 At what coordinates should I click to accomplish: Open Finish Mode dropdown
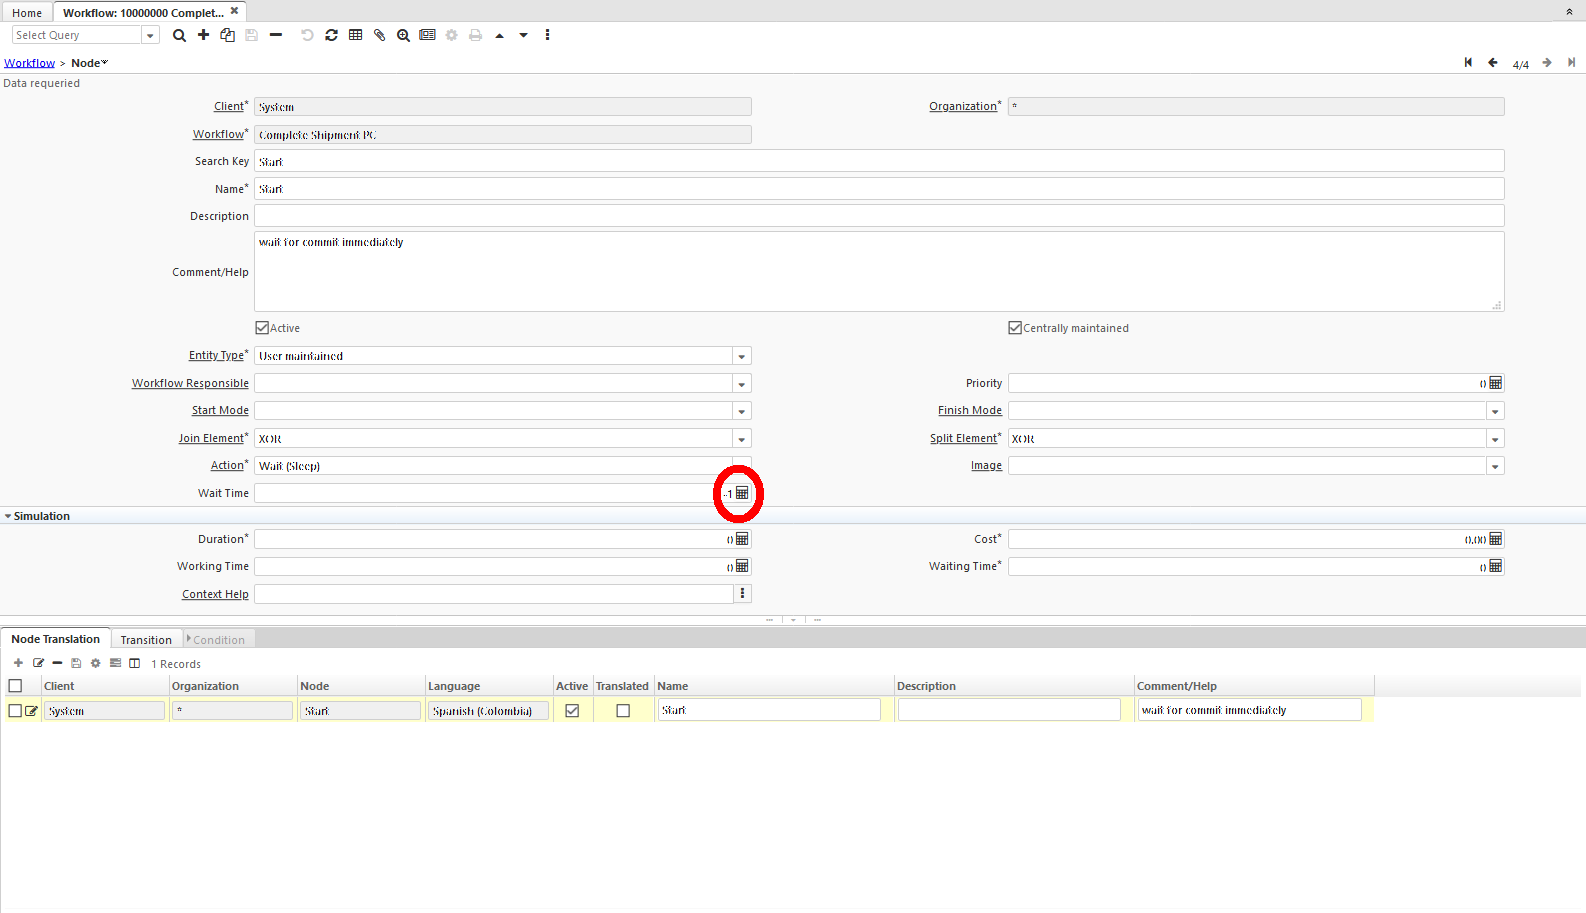coord(1495,411)
